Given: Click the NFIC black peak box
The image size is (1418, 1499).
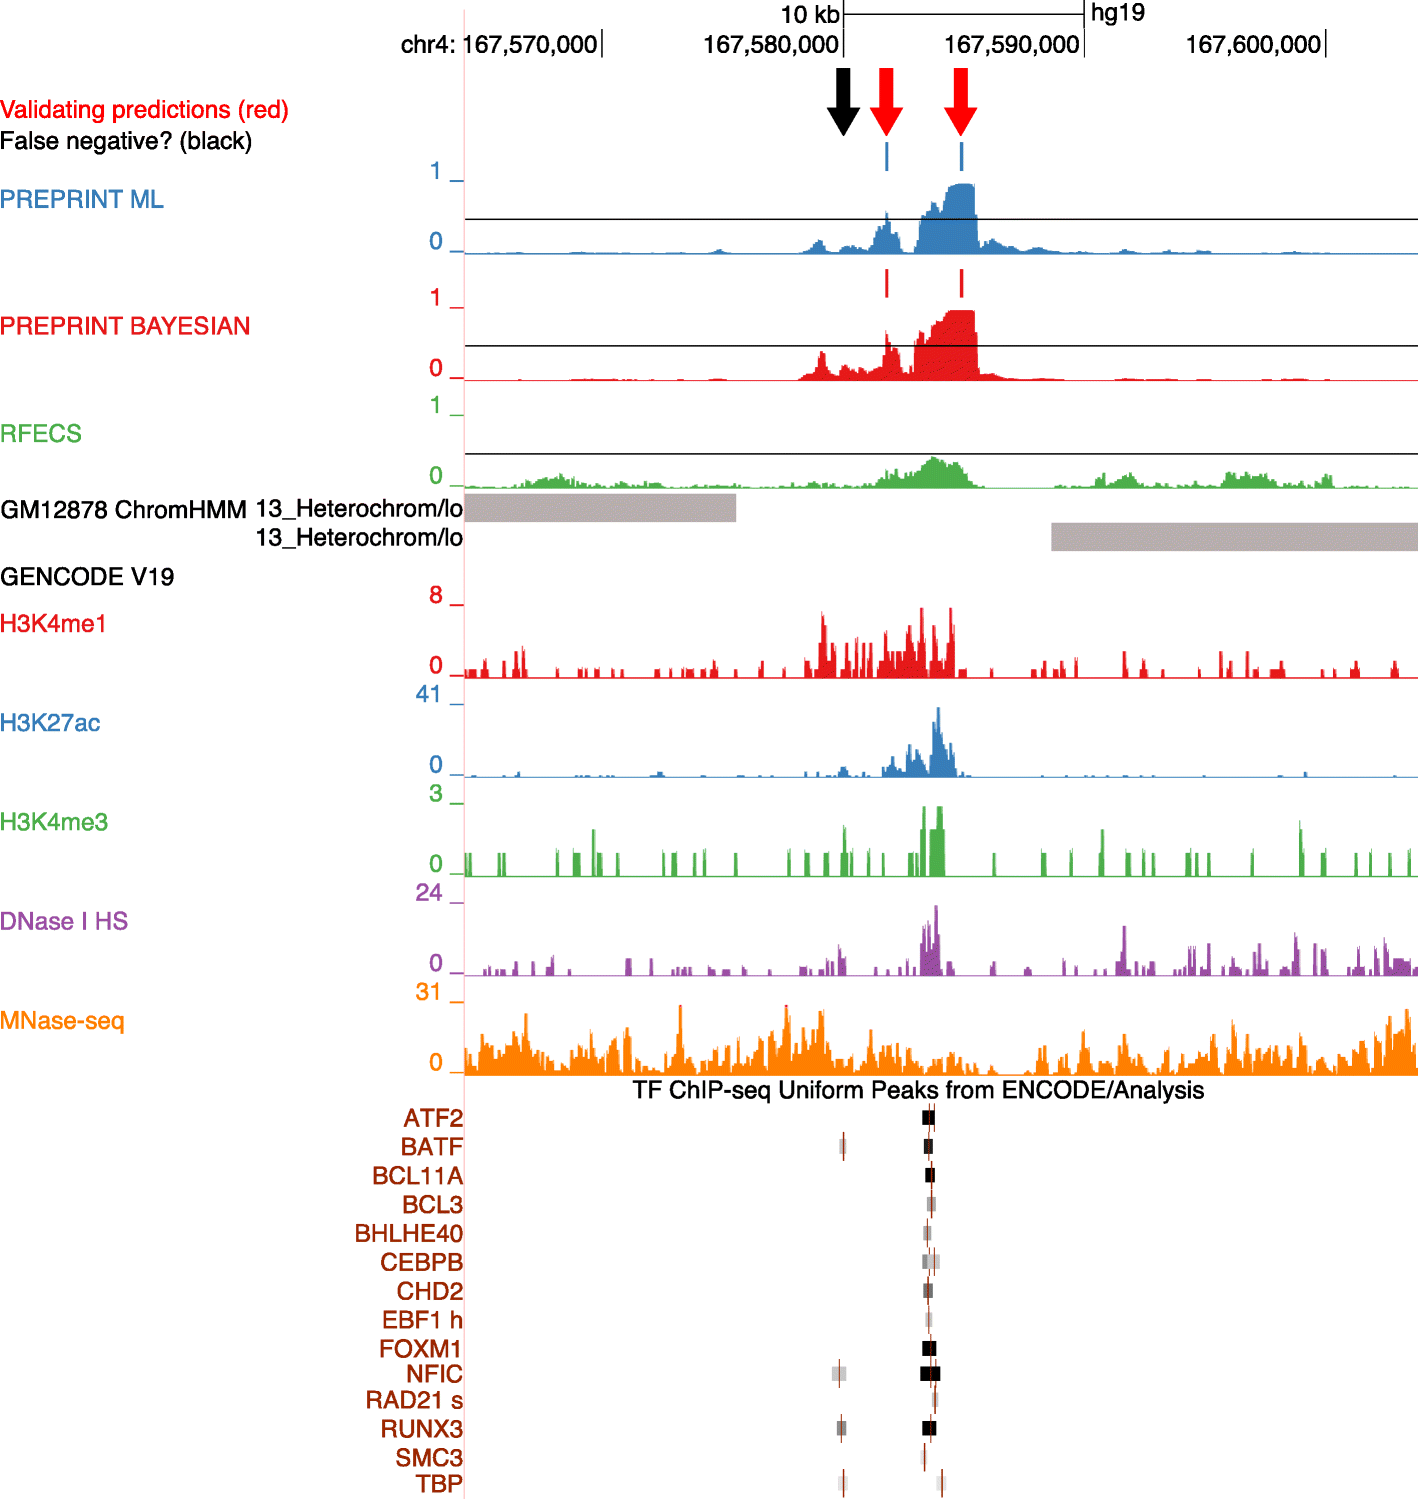Looking at the screenshot, I should tap(930, 1374).
